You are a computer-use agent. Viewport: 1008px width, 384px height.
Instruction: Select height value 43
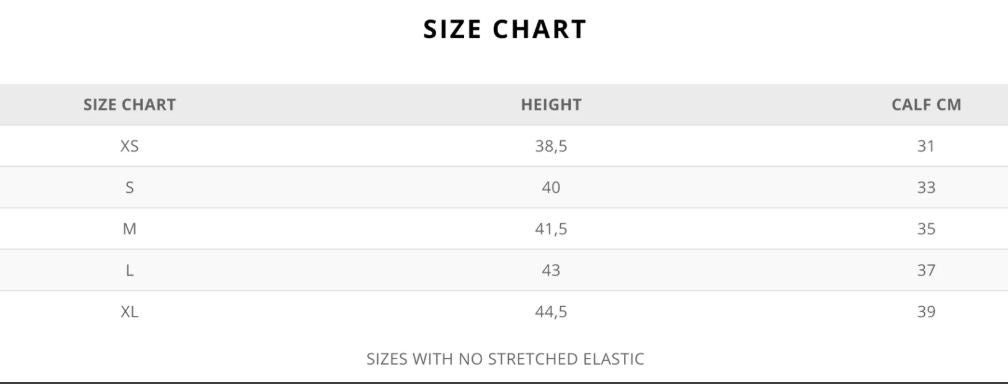(x=551, y=270)
